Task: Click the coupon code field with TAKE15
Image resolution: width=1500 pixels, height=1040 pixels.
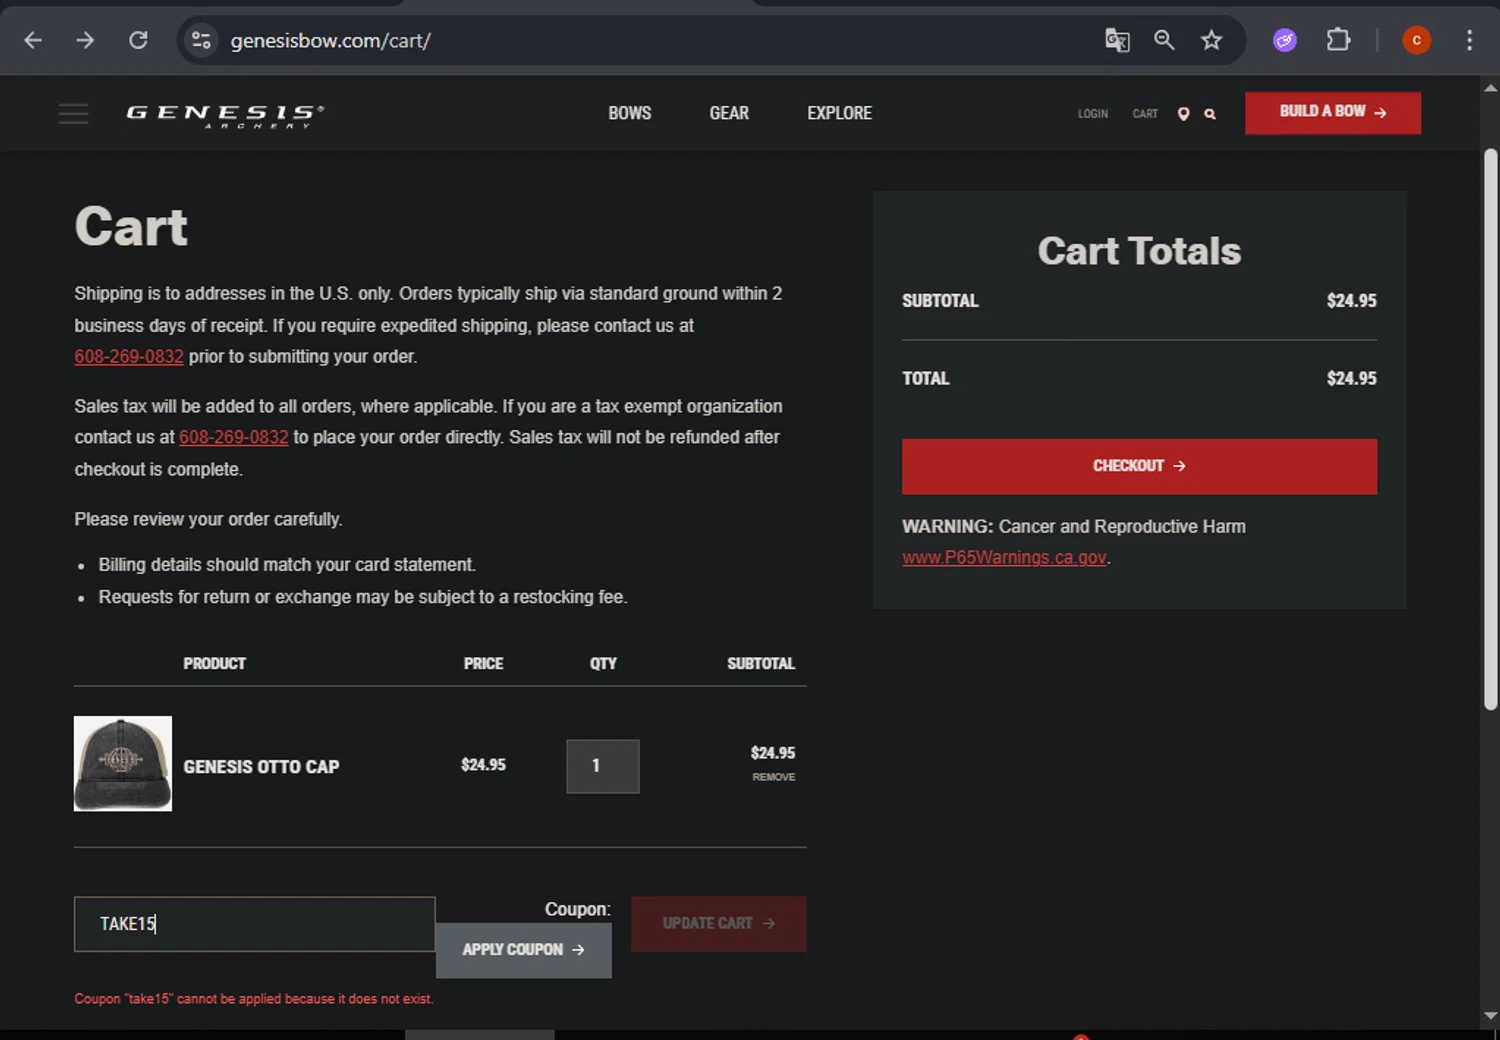Action: tap(255, 924)
